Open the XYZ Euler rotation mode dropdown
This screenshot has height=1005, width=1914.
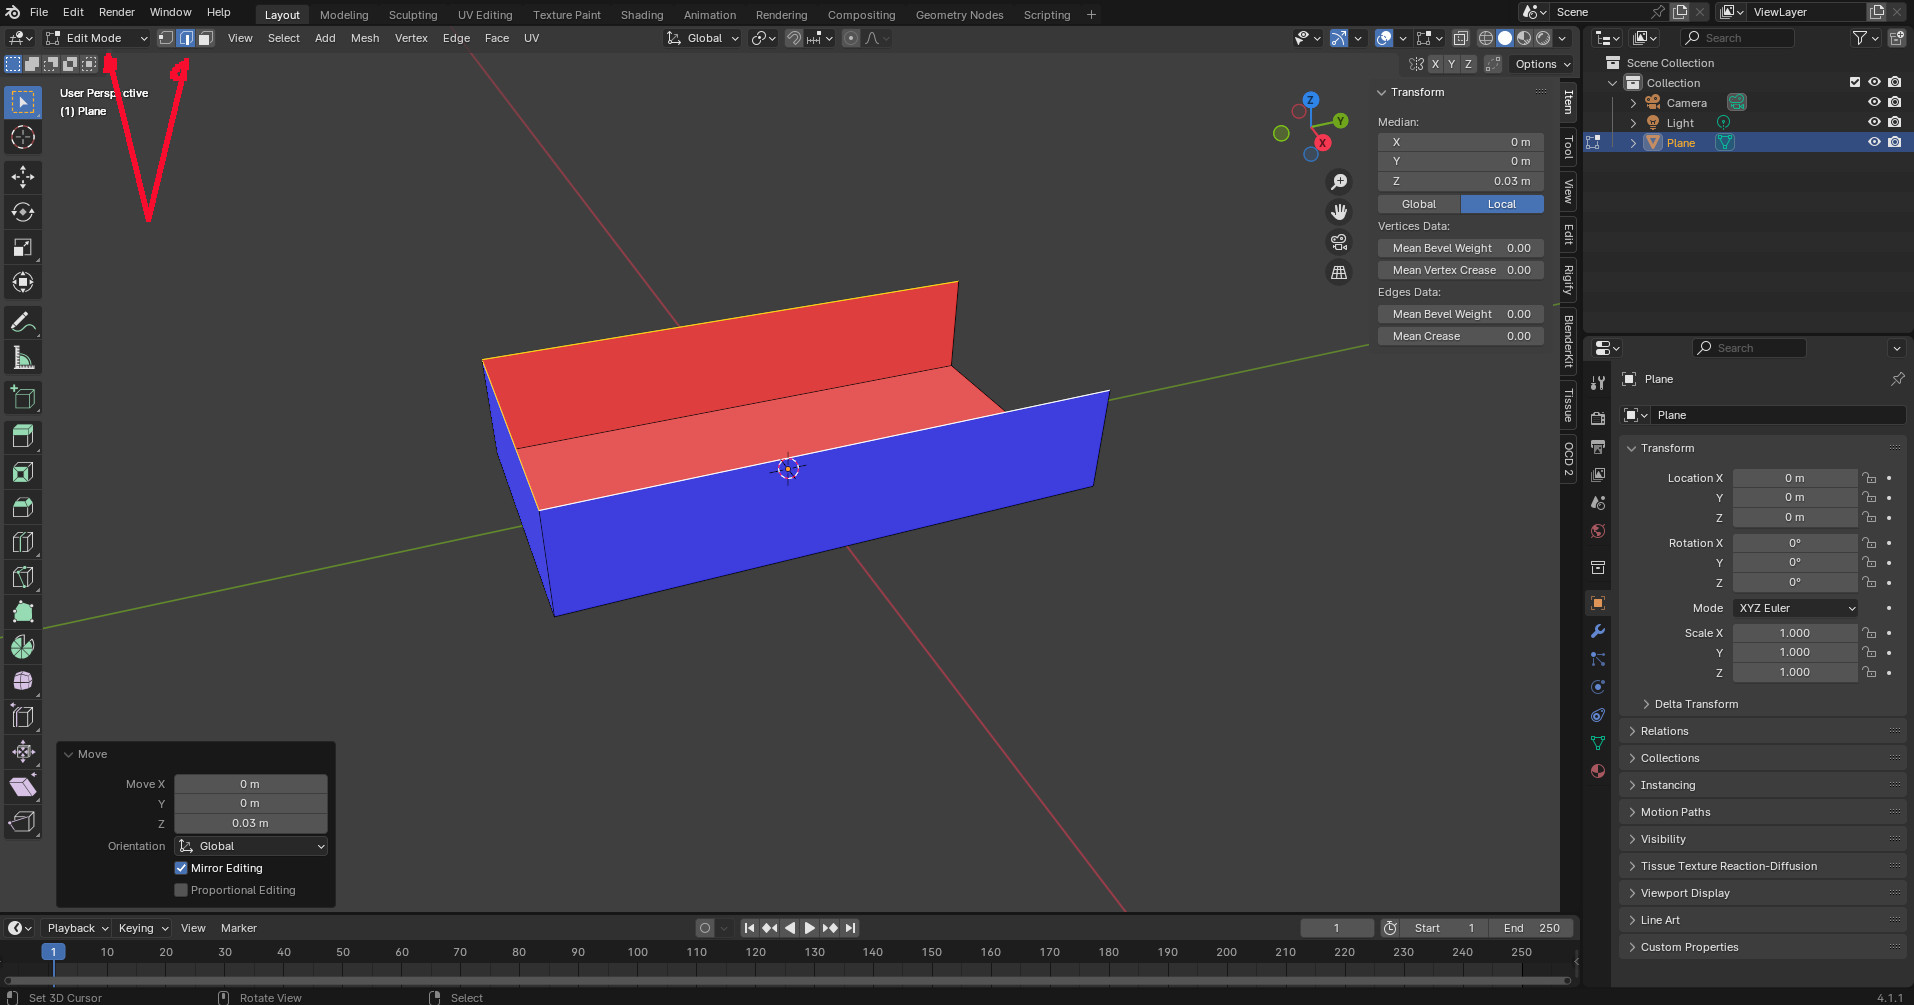coord(1796,608)
